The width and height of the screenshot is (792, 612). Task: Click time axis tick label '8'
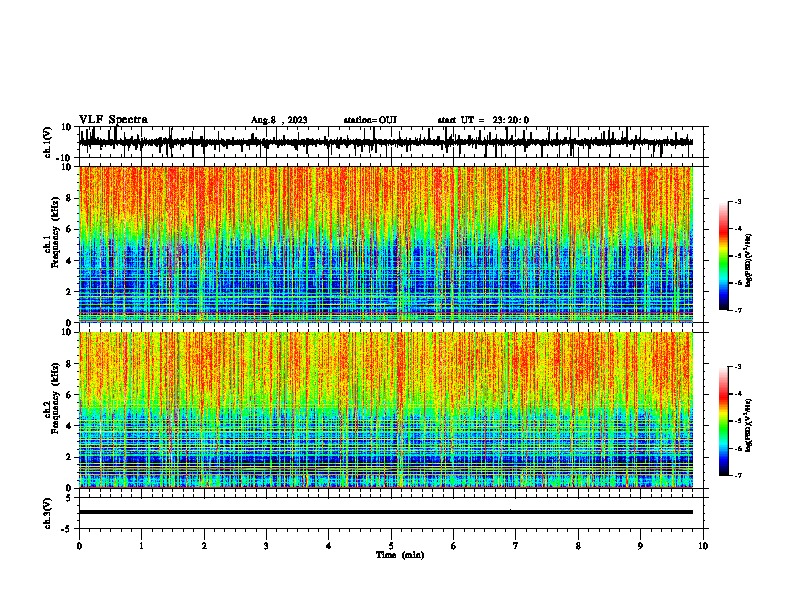pos(578,546)
